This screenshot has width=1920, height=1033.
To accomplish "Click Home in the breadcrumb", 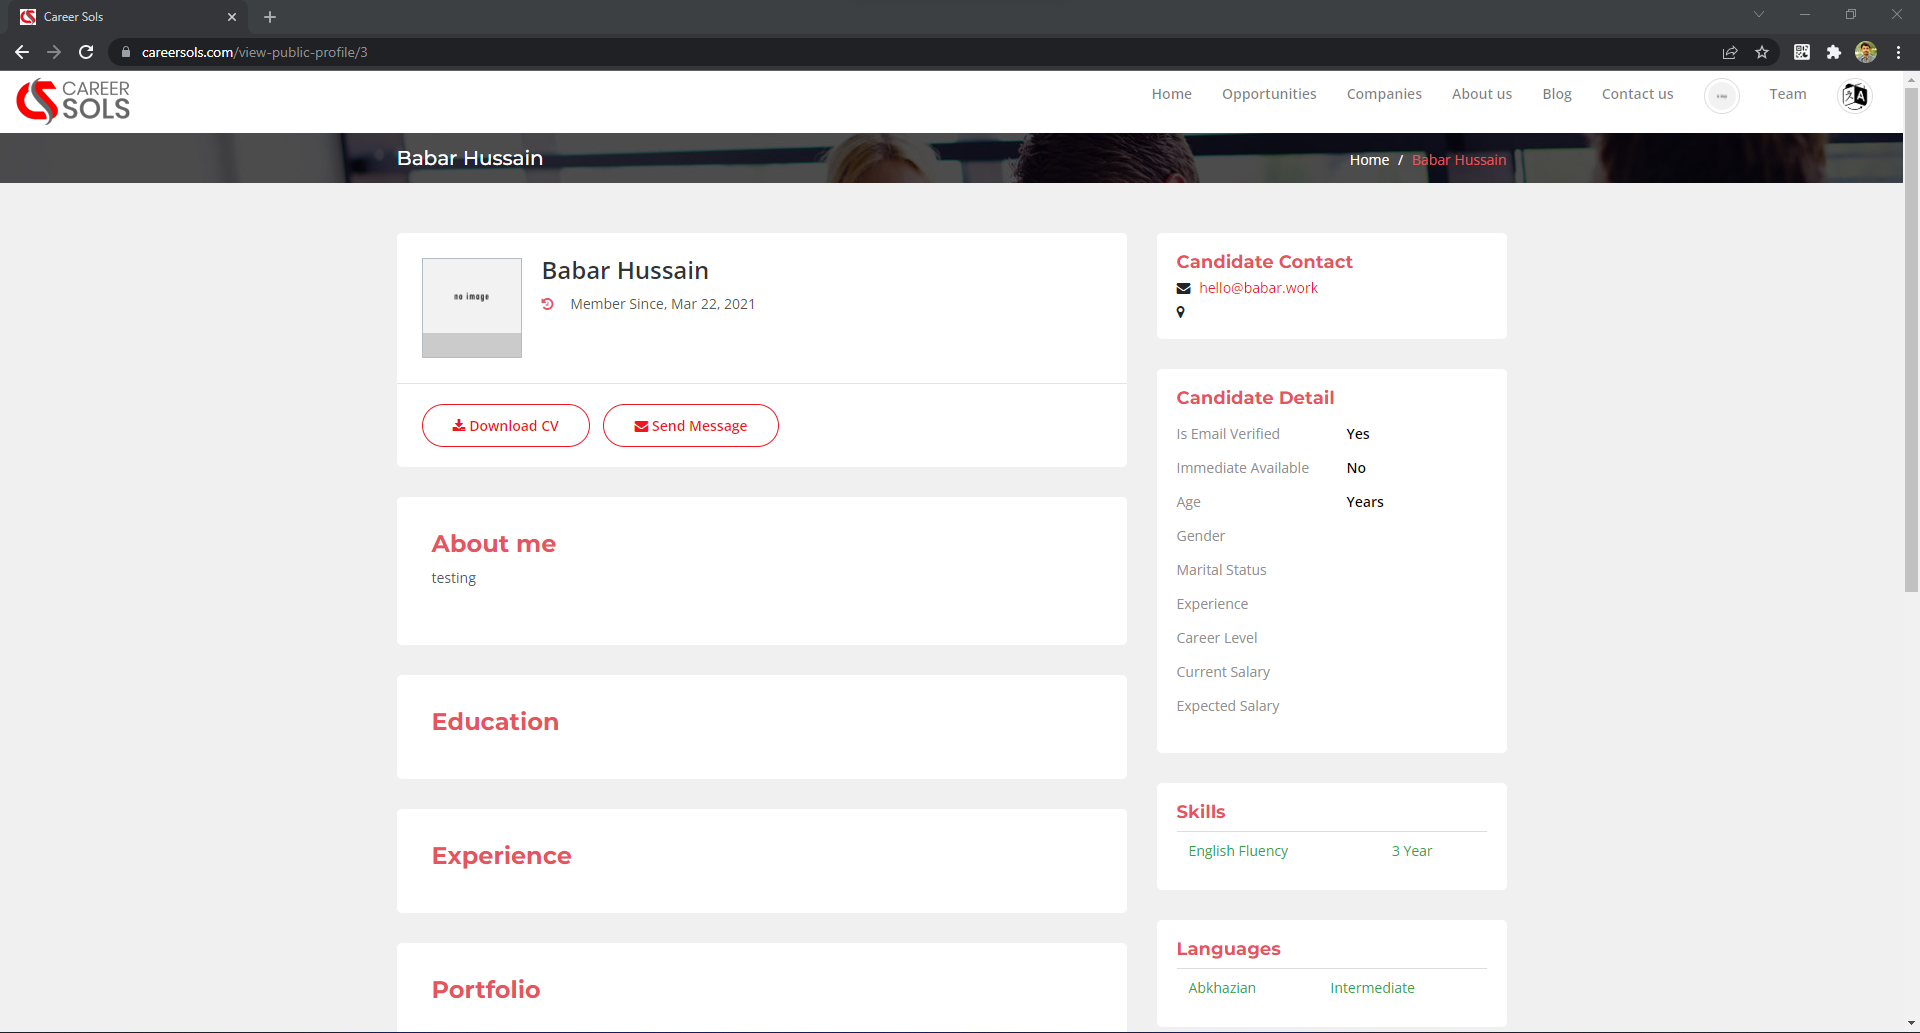I will point(1368,160).
